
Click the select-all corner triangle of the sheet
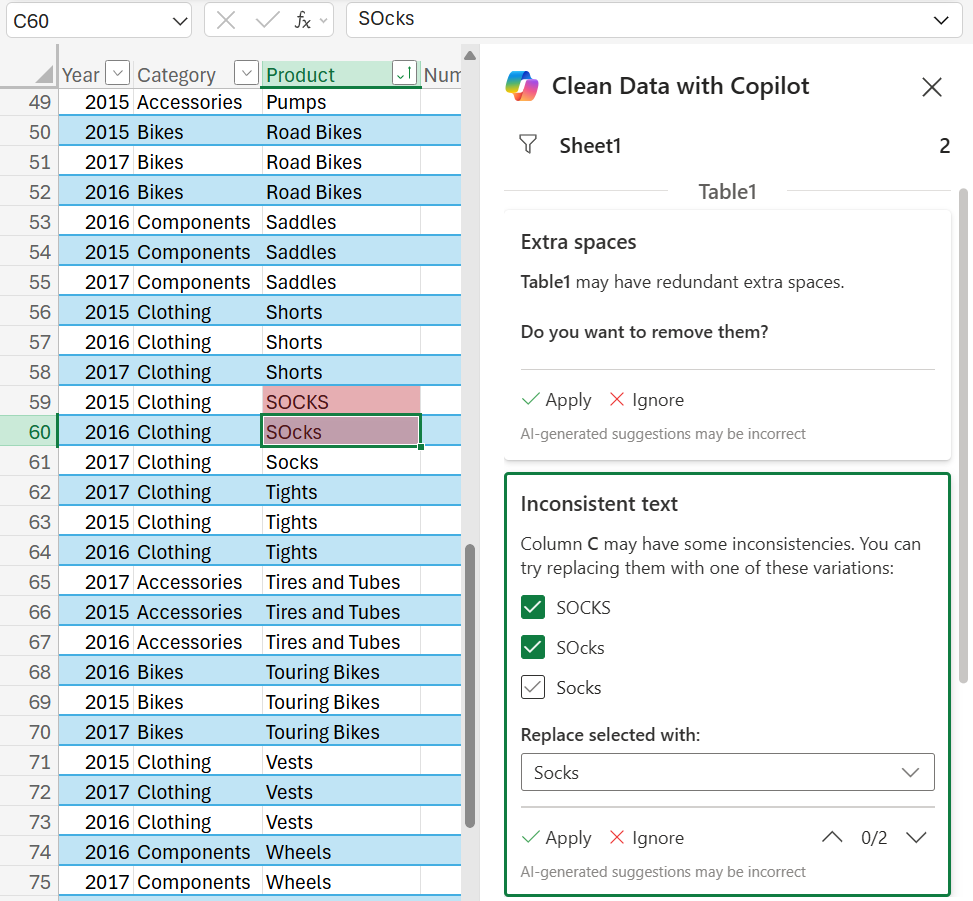pyautogui.click(x=43, y=74)
